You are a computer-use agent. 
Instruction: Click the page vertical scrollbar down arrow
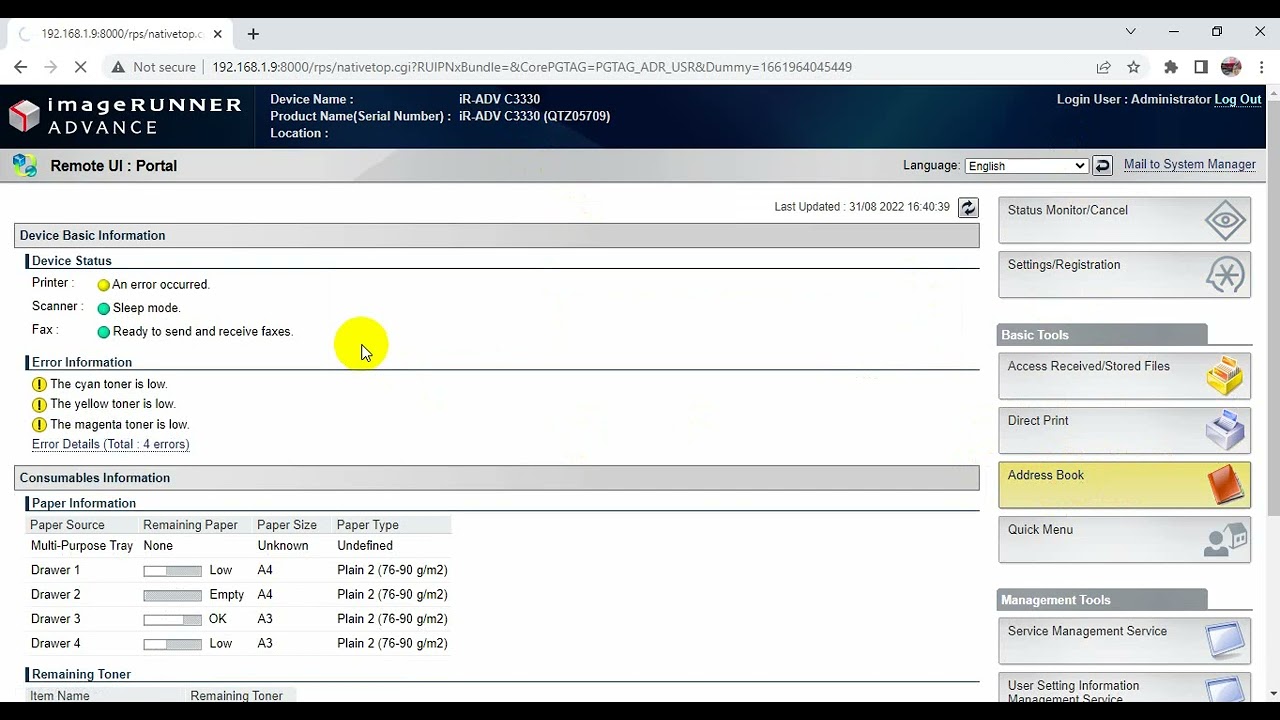[1272, 694]
